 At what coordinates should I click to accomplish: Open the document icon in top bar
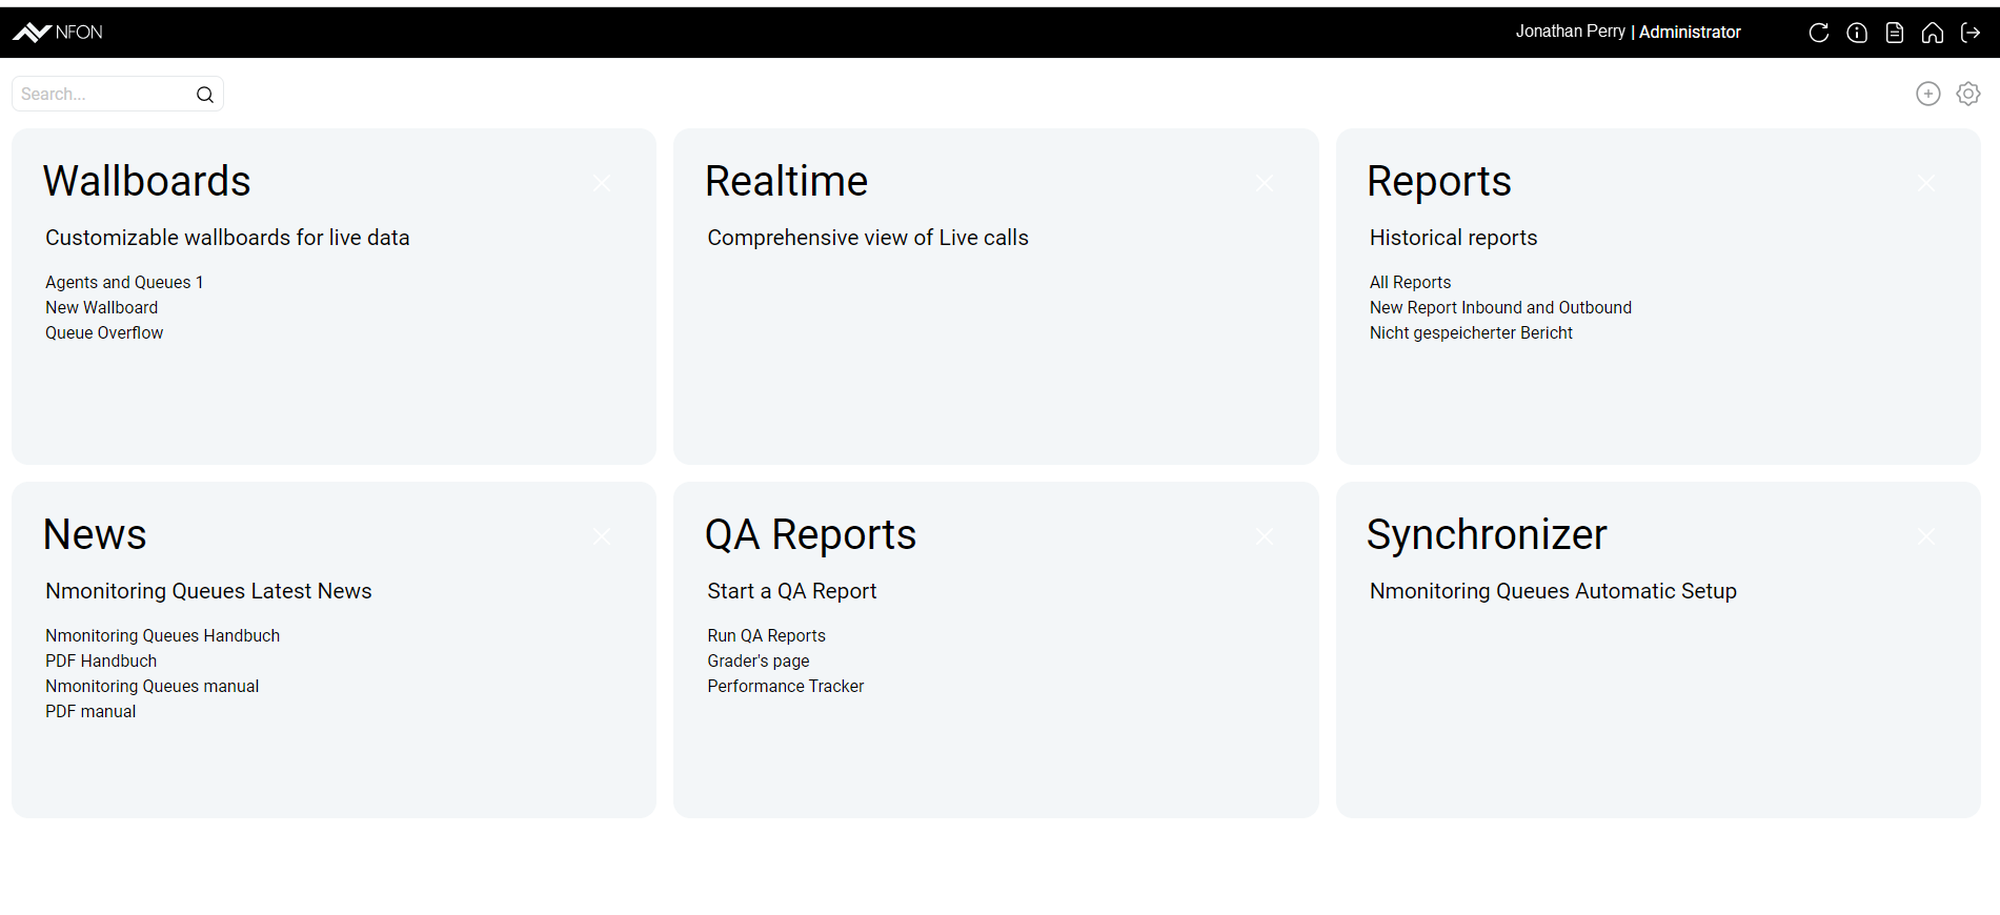[1894, 33]
